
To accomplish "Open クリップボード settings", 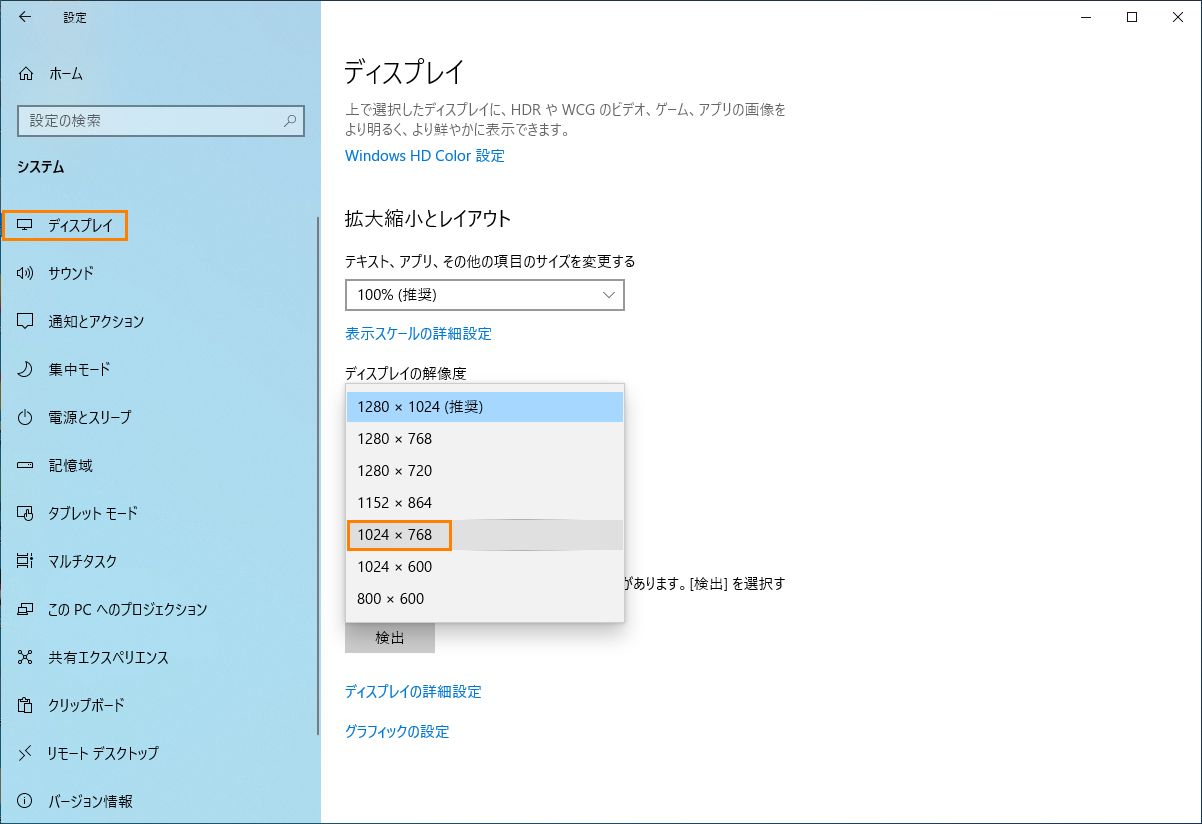I will [27, 705].
